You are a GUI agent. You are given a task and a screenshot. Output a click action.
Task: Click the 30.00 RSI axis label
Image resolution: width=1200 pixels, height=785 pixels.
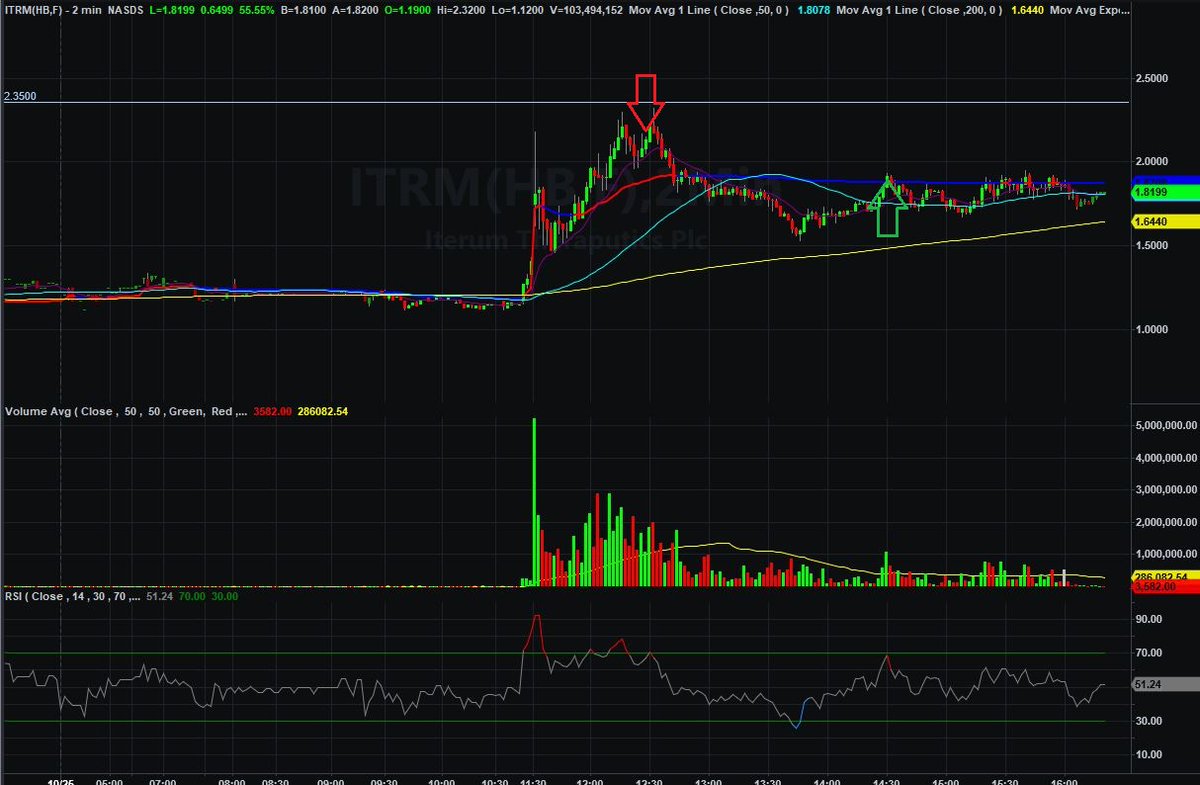click(1150, 721)
